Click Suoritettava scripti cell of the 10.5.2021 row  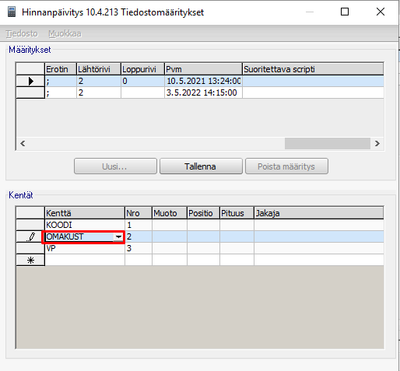coord(313,81)
